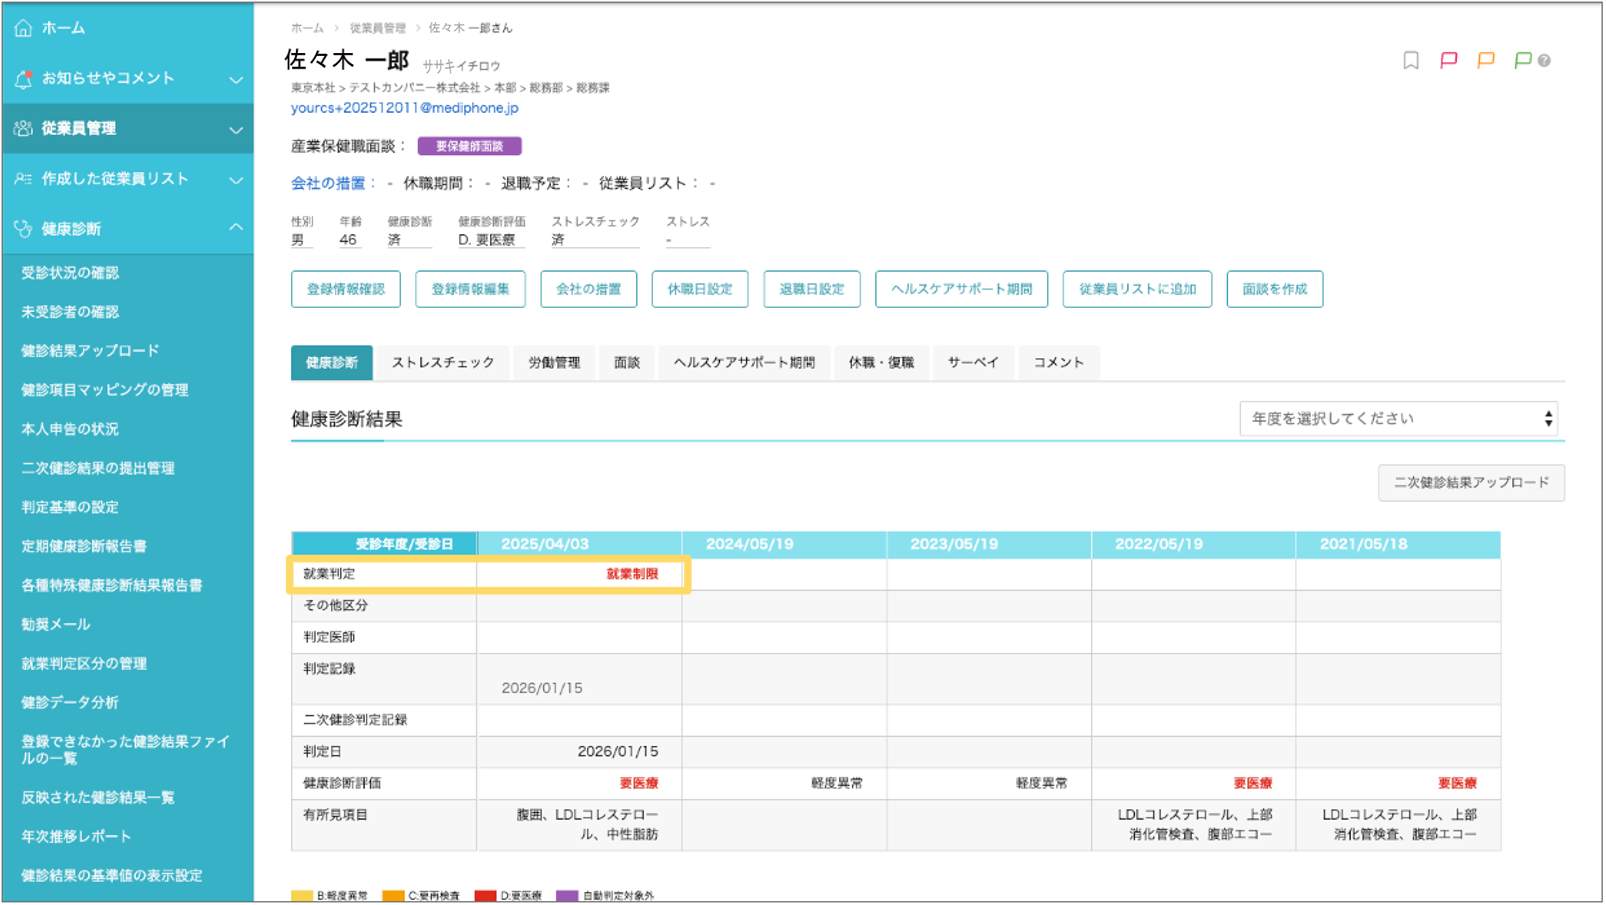Click the 従業員リストに追加 button

click(1137, 289)
